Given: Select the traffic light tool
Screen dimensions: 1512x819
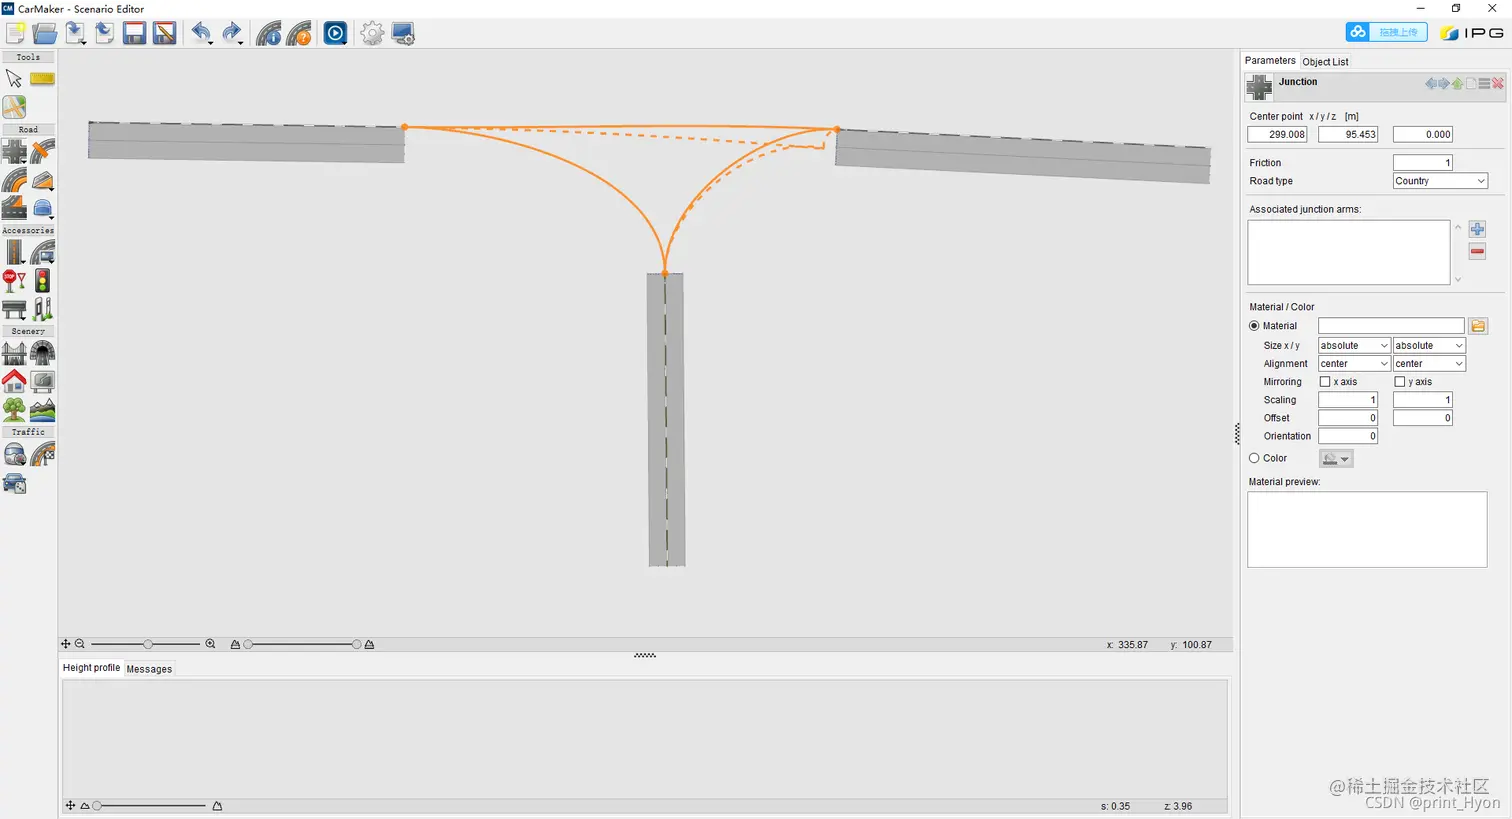Looking at the screenshot, I should [x=42, y=281].
